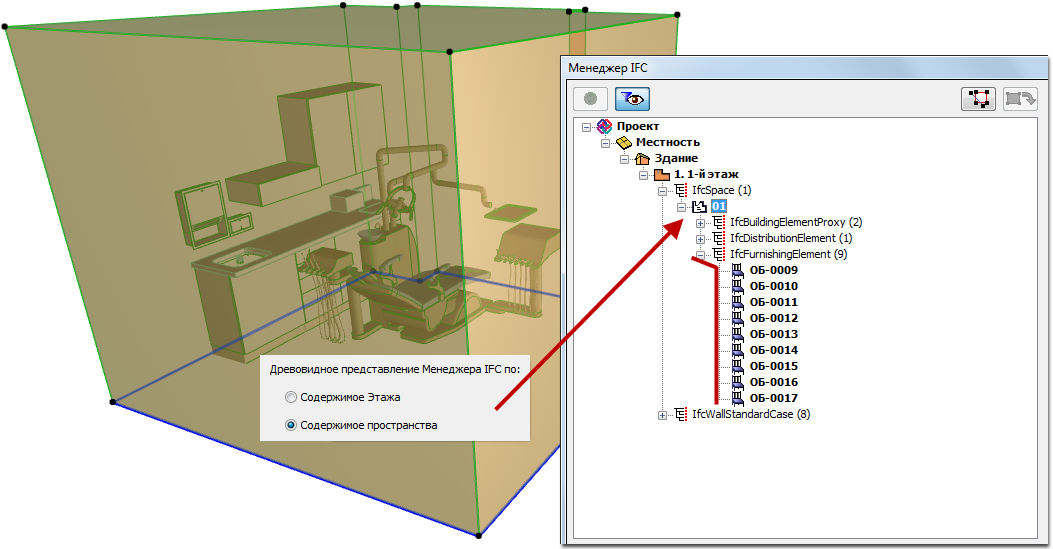Collapse the 01 space node

click(682, 207)
